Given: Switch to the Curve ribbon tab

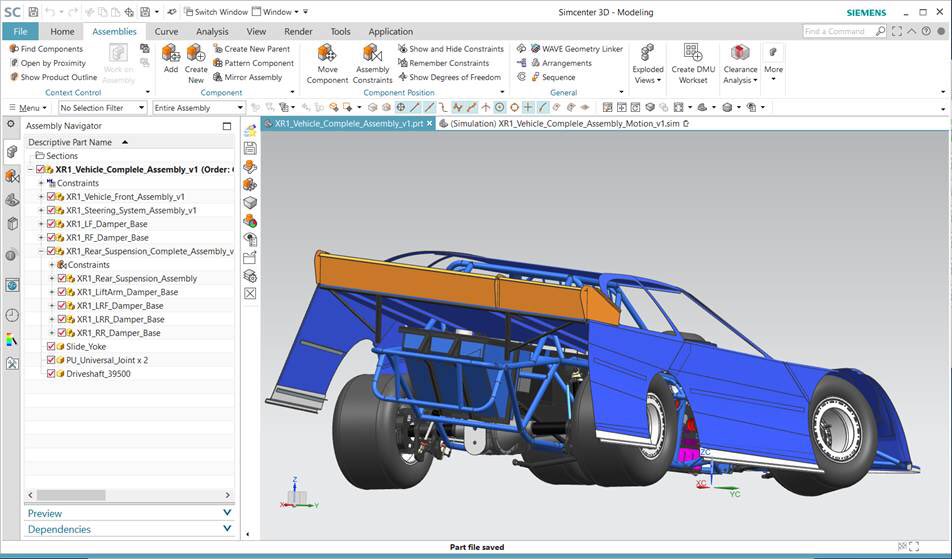Looking at the screenshot, I should pyautogui.click(x=166, y=32).
